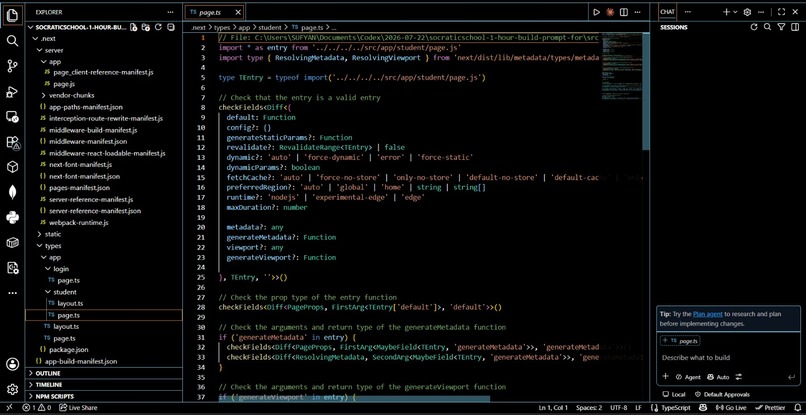Select the CHAT panel tab
Screen dimensions: 806x415
pos(667,12)
